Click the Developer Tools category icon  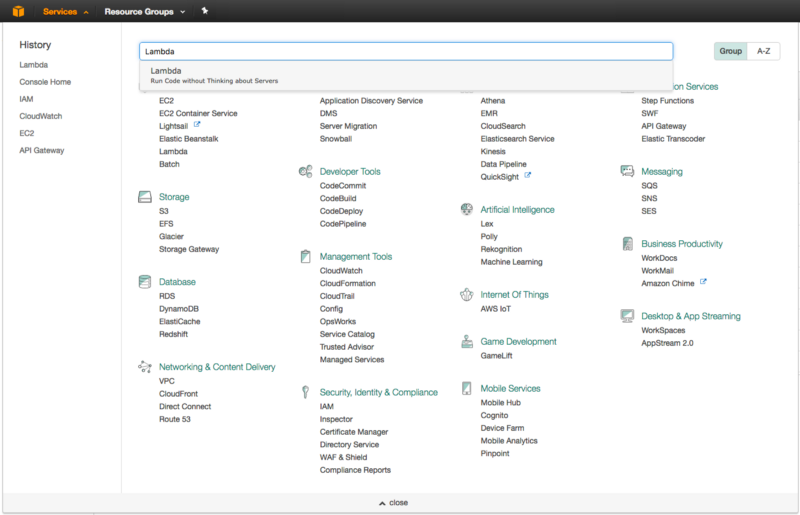tap(306, 171)
